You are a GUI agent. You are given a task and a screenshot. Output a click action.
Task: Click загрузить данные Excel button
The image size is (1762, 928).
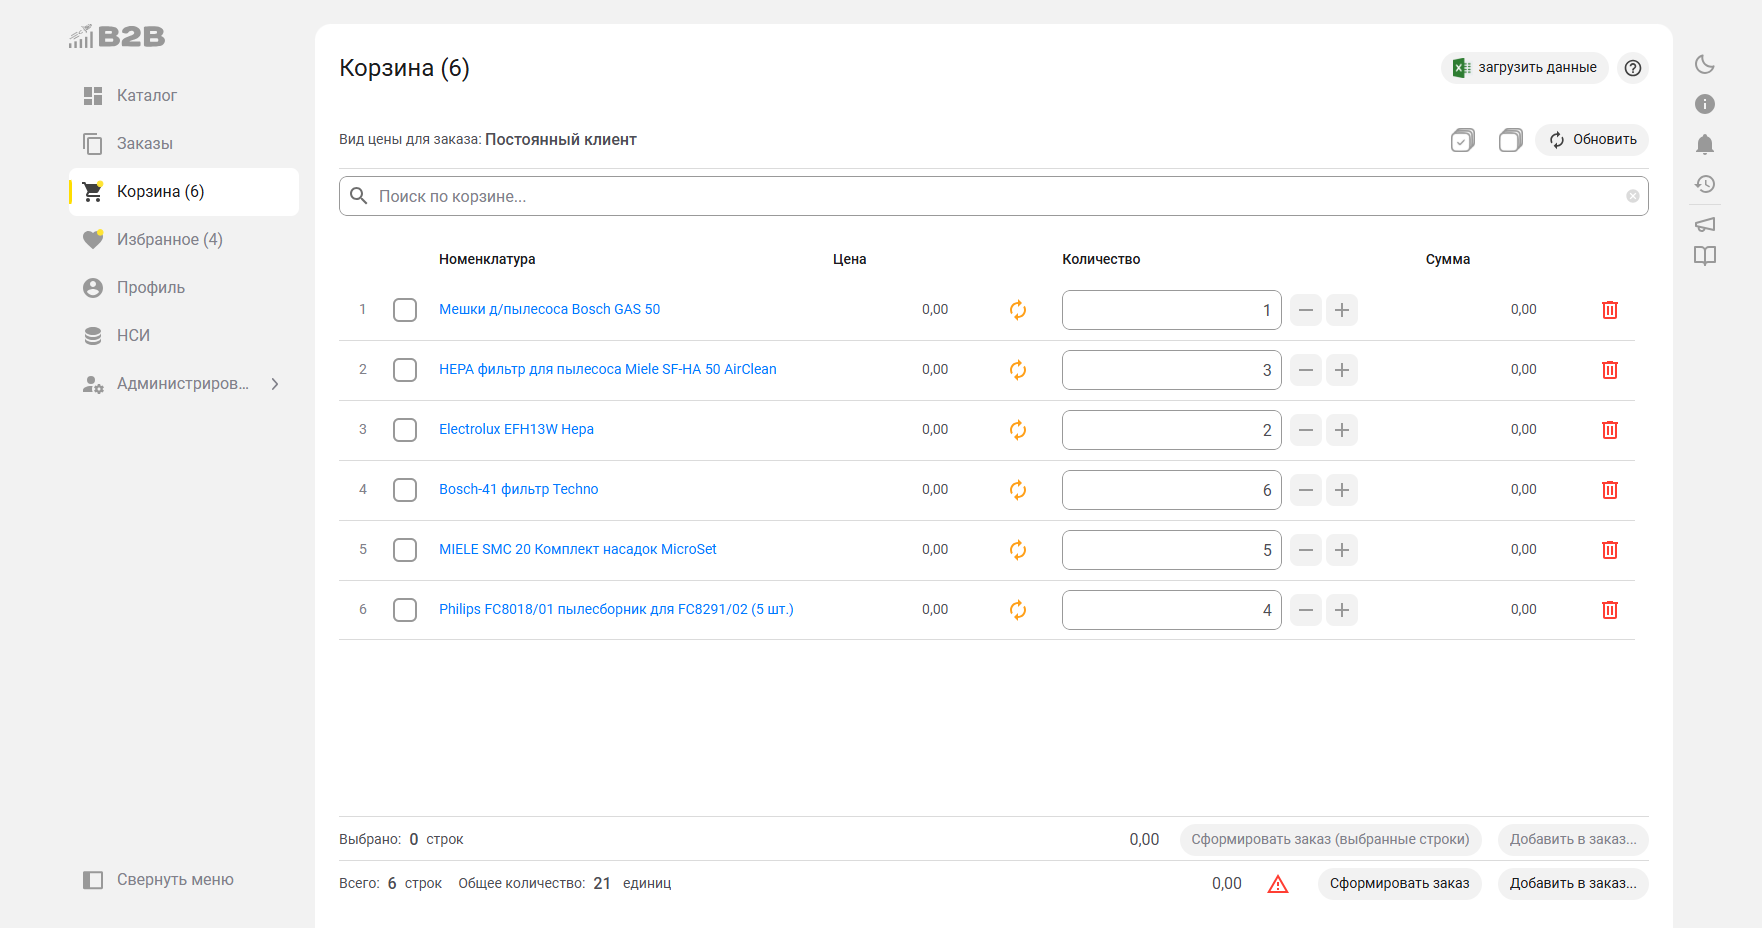1524,68
